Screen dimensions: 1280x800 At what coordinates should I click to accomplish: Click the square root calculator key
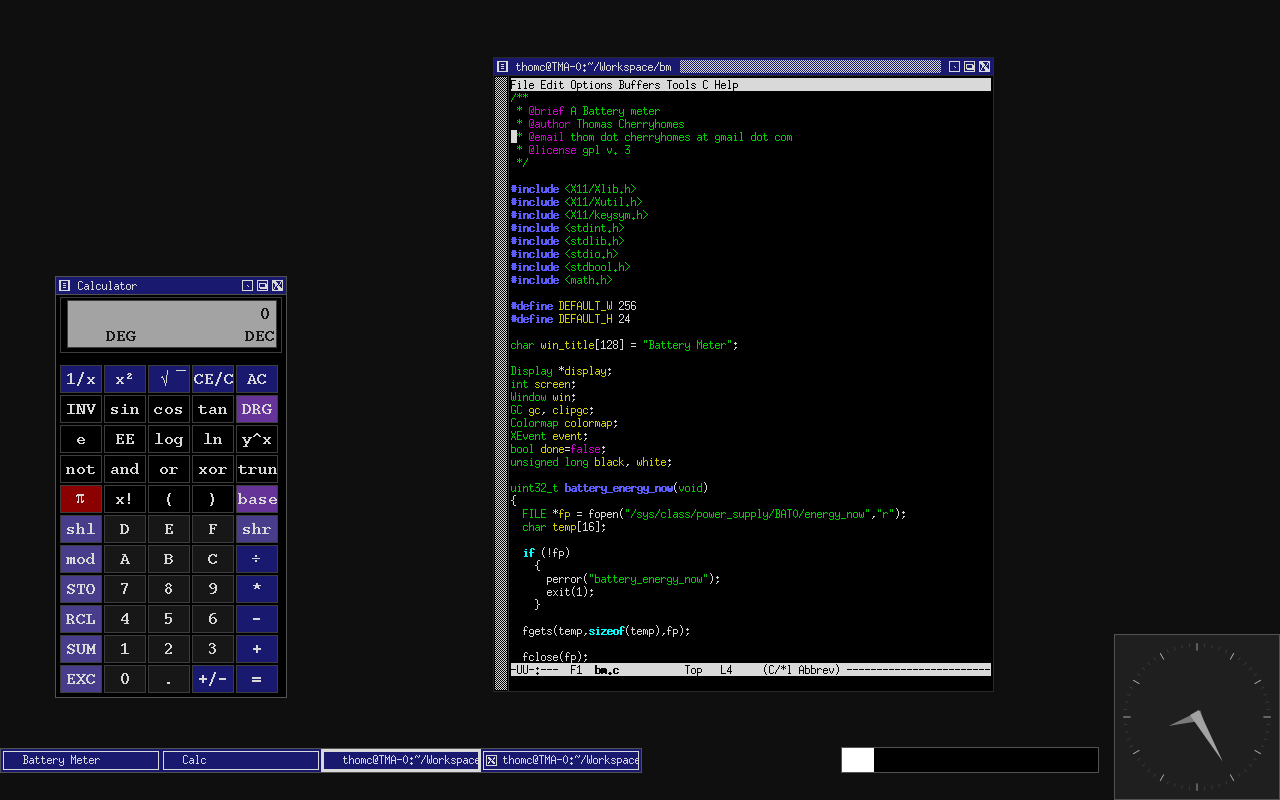(169, 379)
